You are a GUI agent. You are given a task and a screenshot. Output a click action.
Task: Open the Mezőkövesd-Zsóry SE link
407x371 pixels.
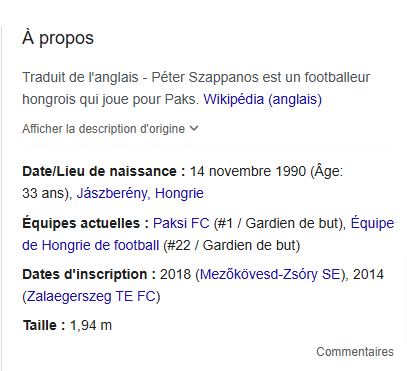(270, 274)
